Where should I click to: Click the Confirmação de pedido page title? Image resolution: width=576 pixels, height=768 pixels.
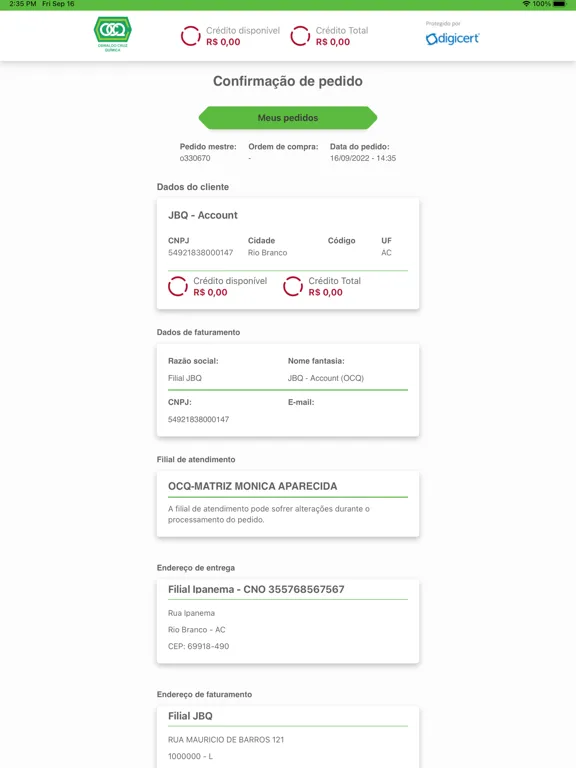pyautogui.click(x=288, y=81)
